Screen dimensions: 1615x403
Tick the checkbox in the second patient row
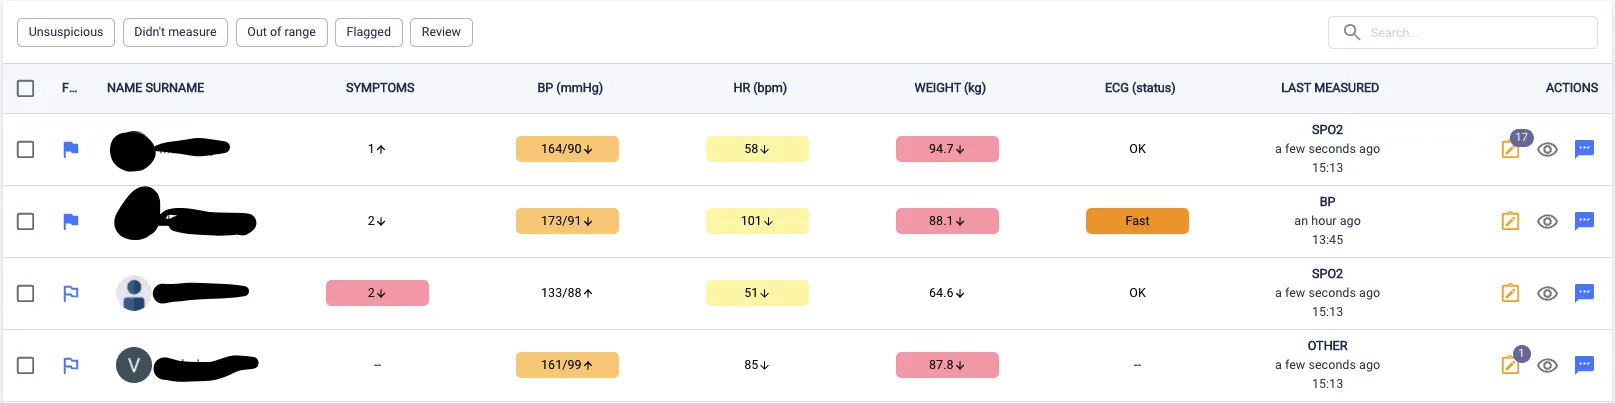(x=26, y=221)
